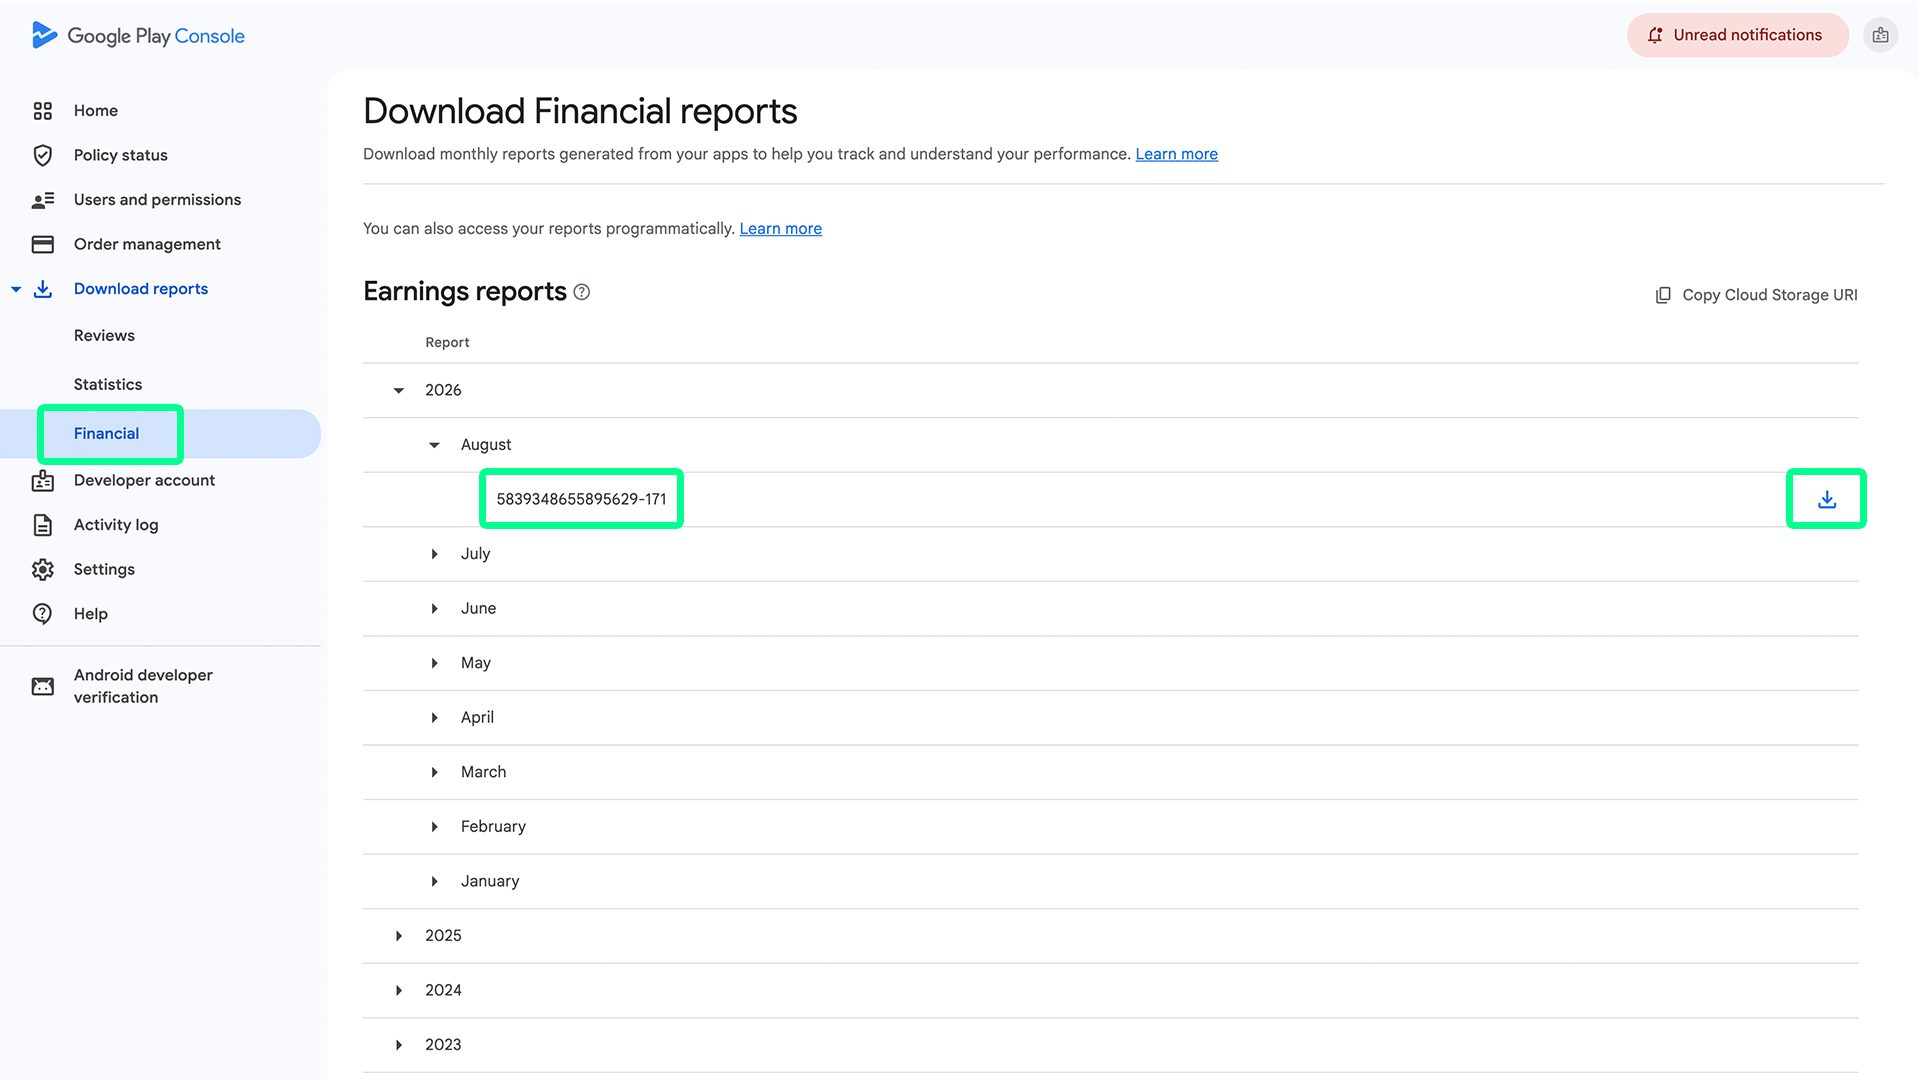This screenshot has width=1920, height=1080.
Task: Collapse the Download reports sidebar section
Action: [16, 289]
